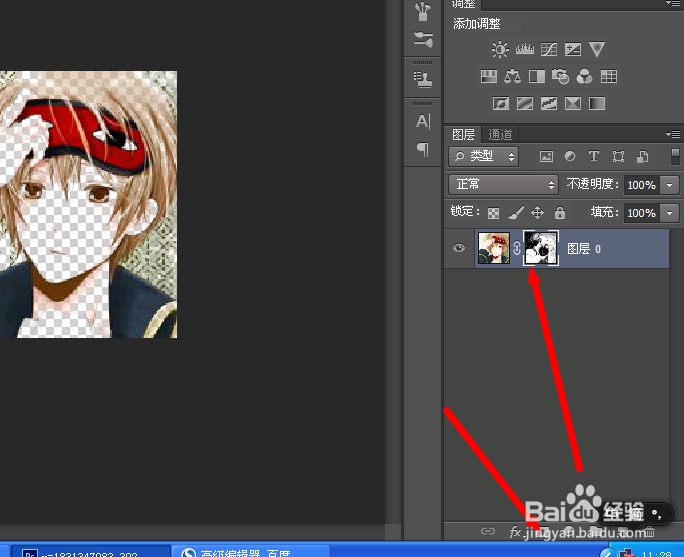Switch to the 通道 tab
This screenshot has width=684, height=557.
coord(500,135)
